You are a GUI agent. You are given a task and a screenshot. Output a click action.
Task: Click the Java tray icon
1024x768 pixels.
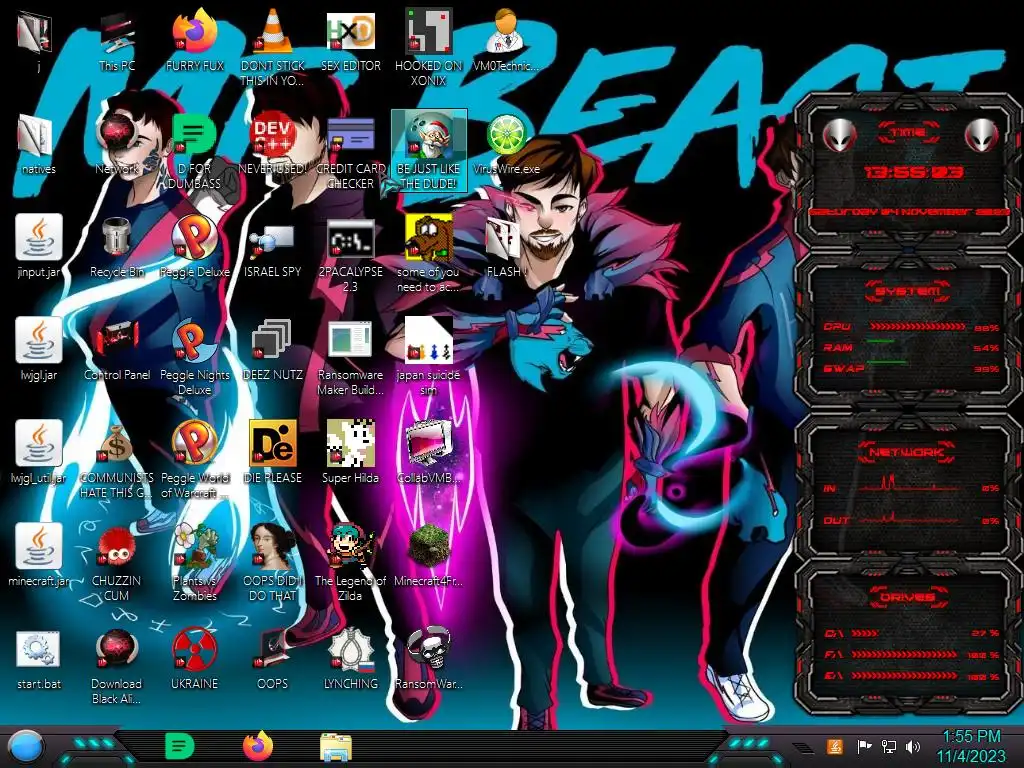[x=835, y=747]
